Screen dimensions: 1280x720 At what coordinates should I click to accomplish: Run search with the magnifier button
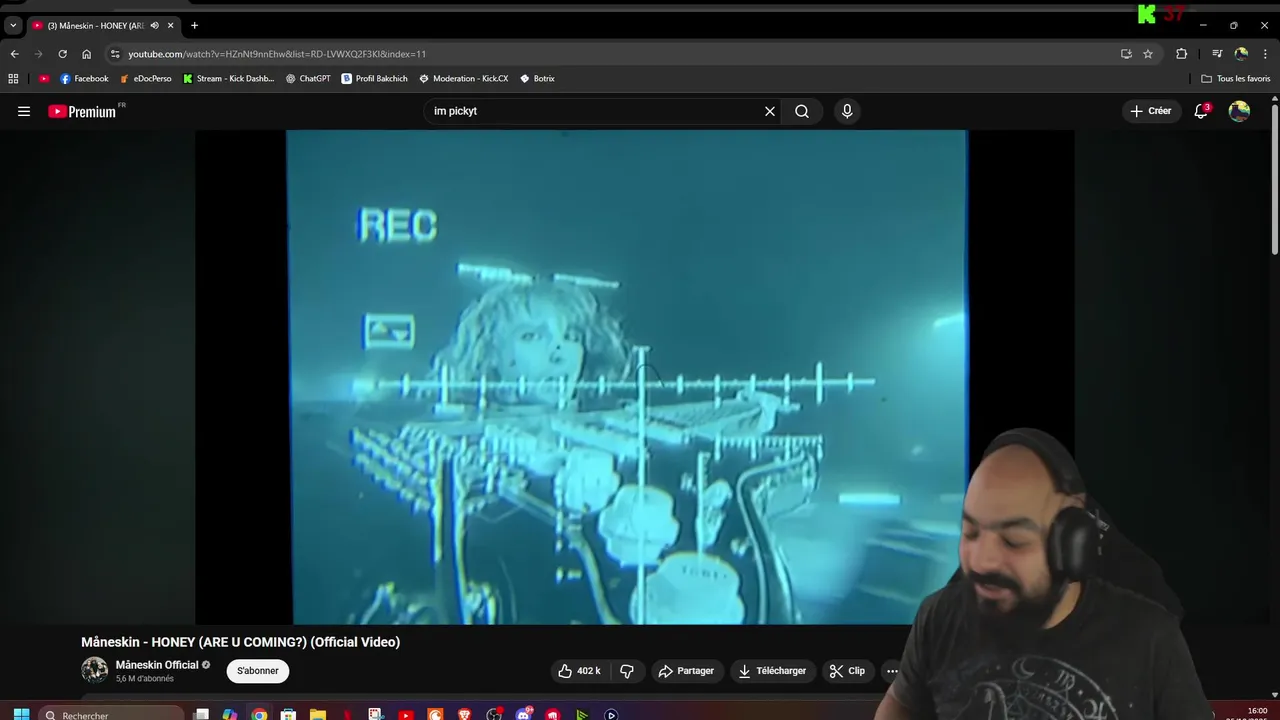click(802, 111)
